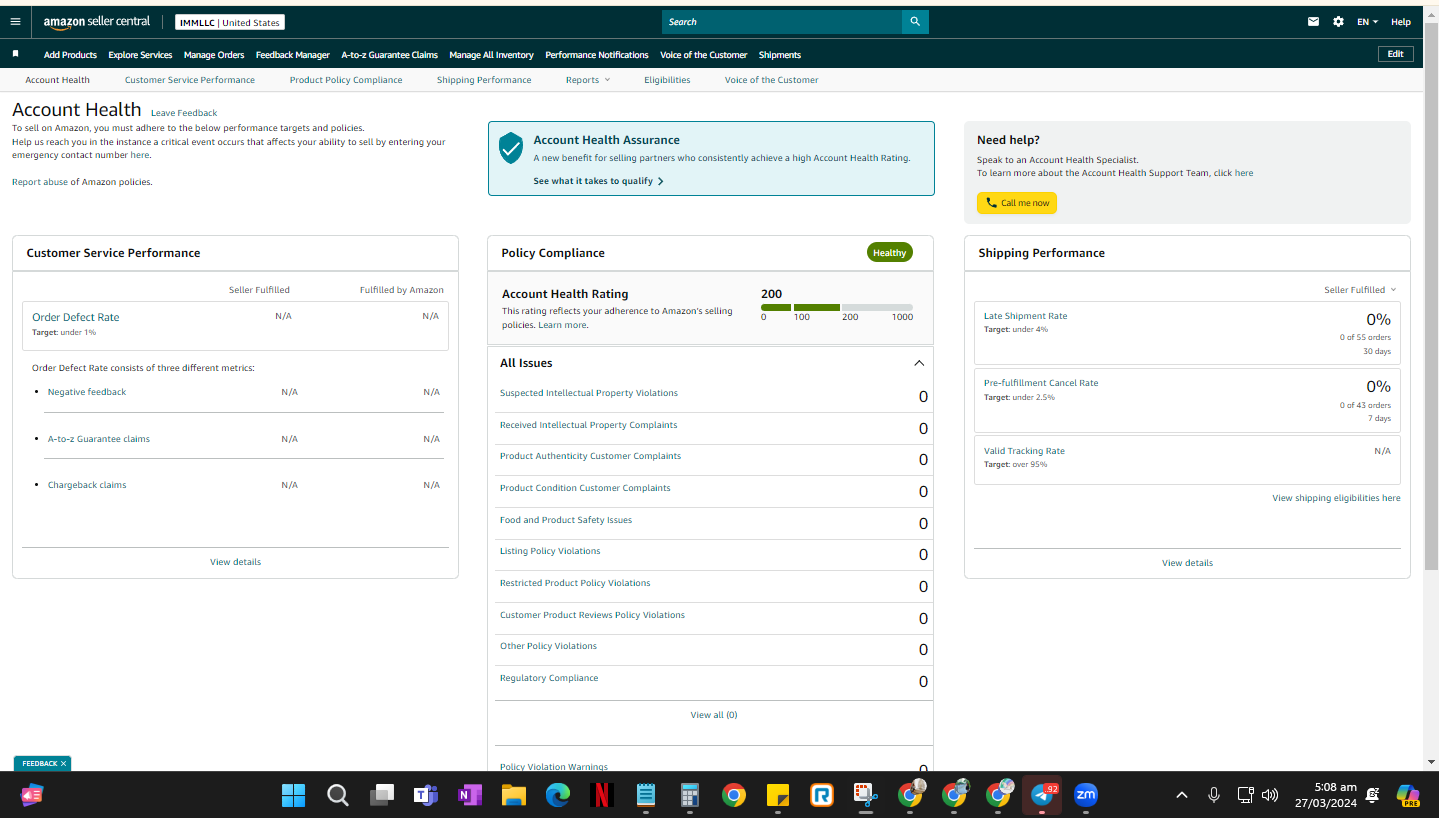
Task: Open Product Policy Compliance tab
Action: coord(346,80)
